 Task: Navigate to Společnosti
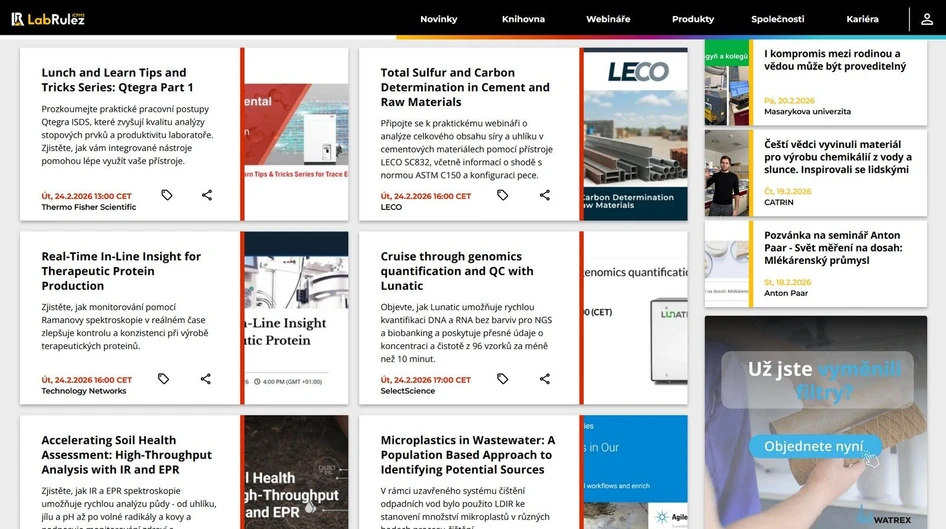click(778, 19)
